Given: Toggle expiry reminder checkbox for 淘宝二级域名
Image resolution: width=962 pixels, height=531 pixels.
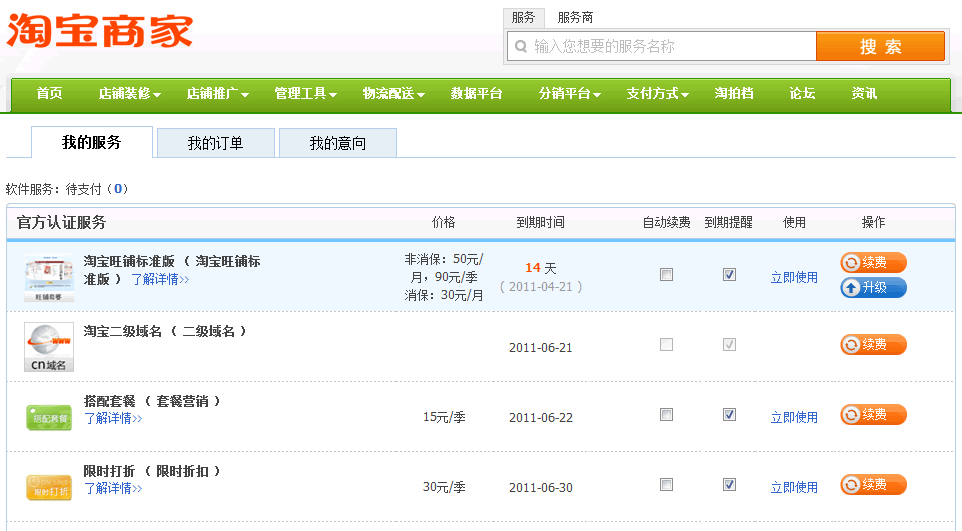Looking at the screenshot, I should tap(729, 344).
